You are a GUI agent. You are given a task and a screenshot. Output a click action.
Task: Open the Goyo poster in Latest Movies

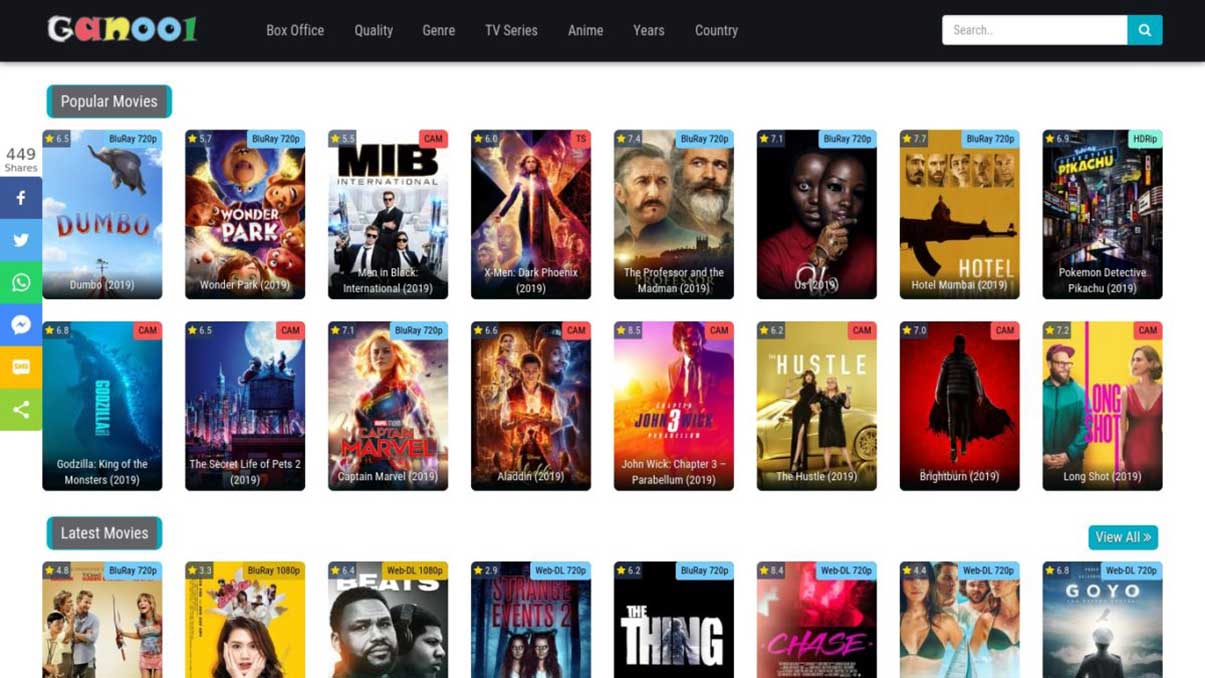(1102, 620)
